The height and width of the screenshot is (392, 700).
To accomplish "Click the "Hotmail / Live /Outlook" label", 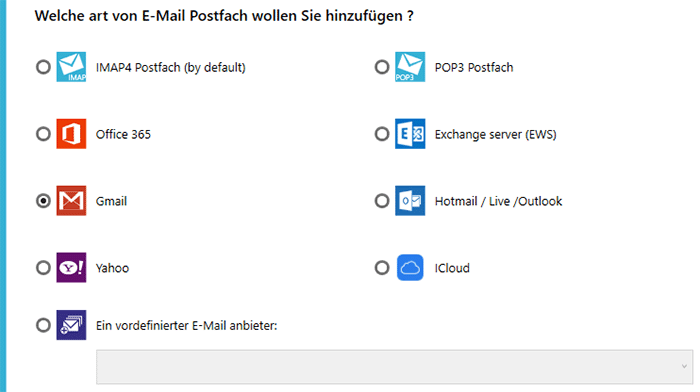I will click(x=498, y=201).
